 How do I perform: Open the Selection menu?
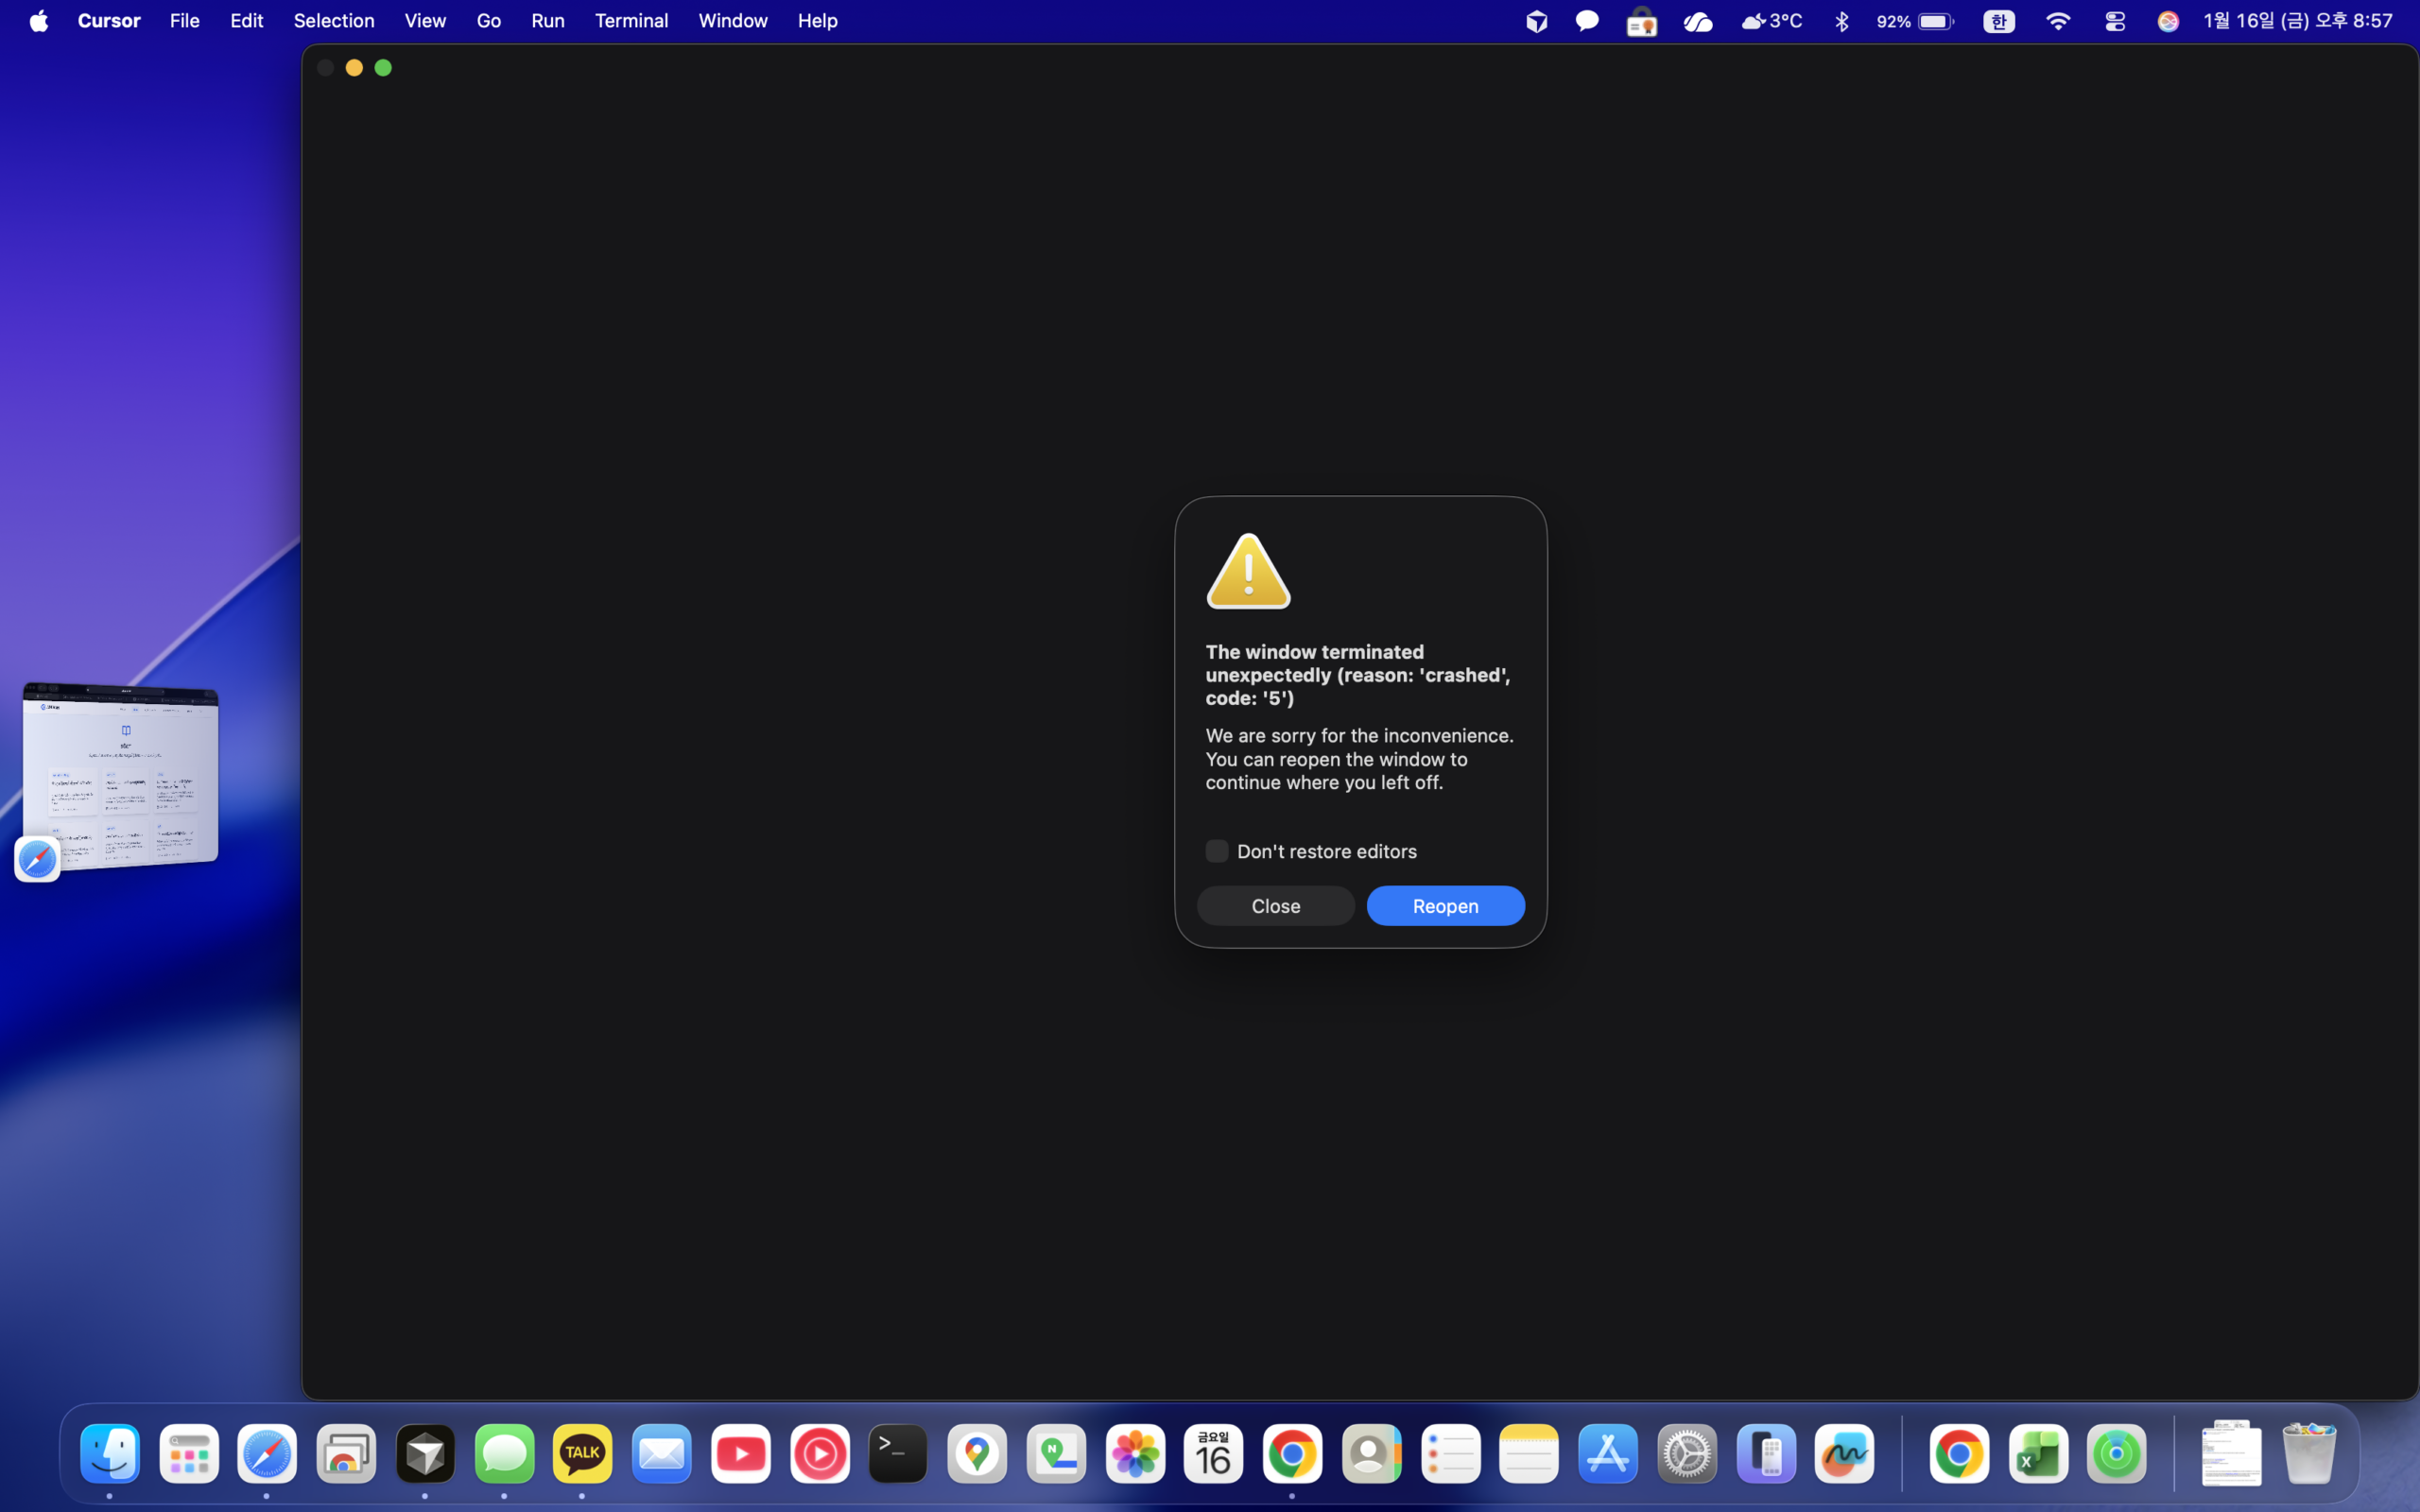[333, 21]
